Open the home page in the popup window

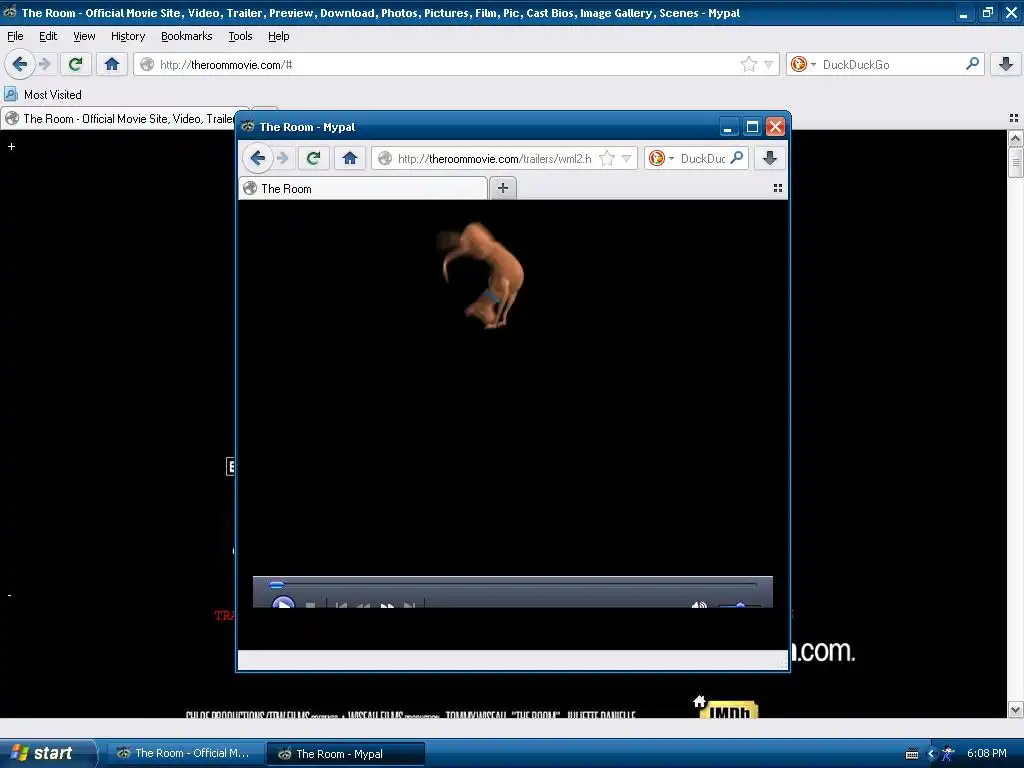coord(350,158)
